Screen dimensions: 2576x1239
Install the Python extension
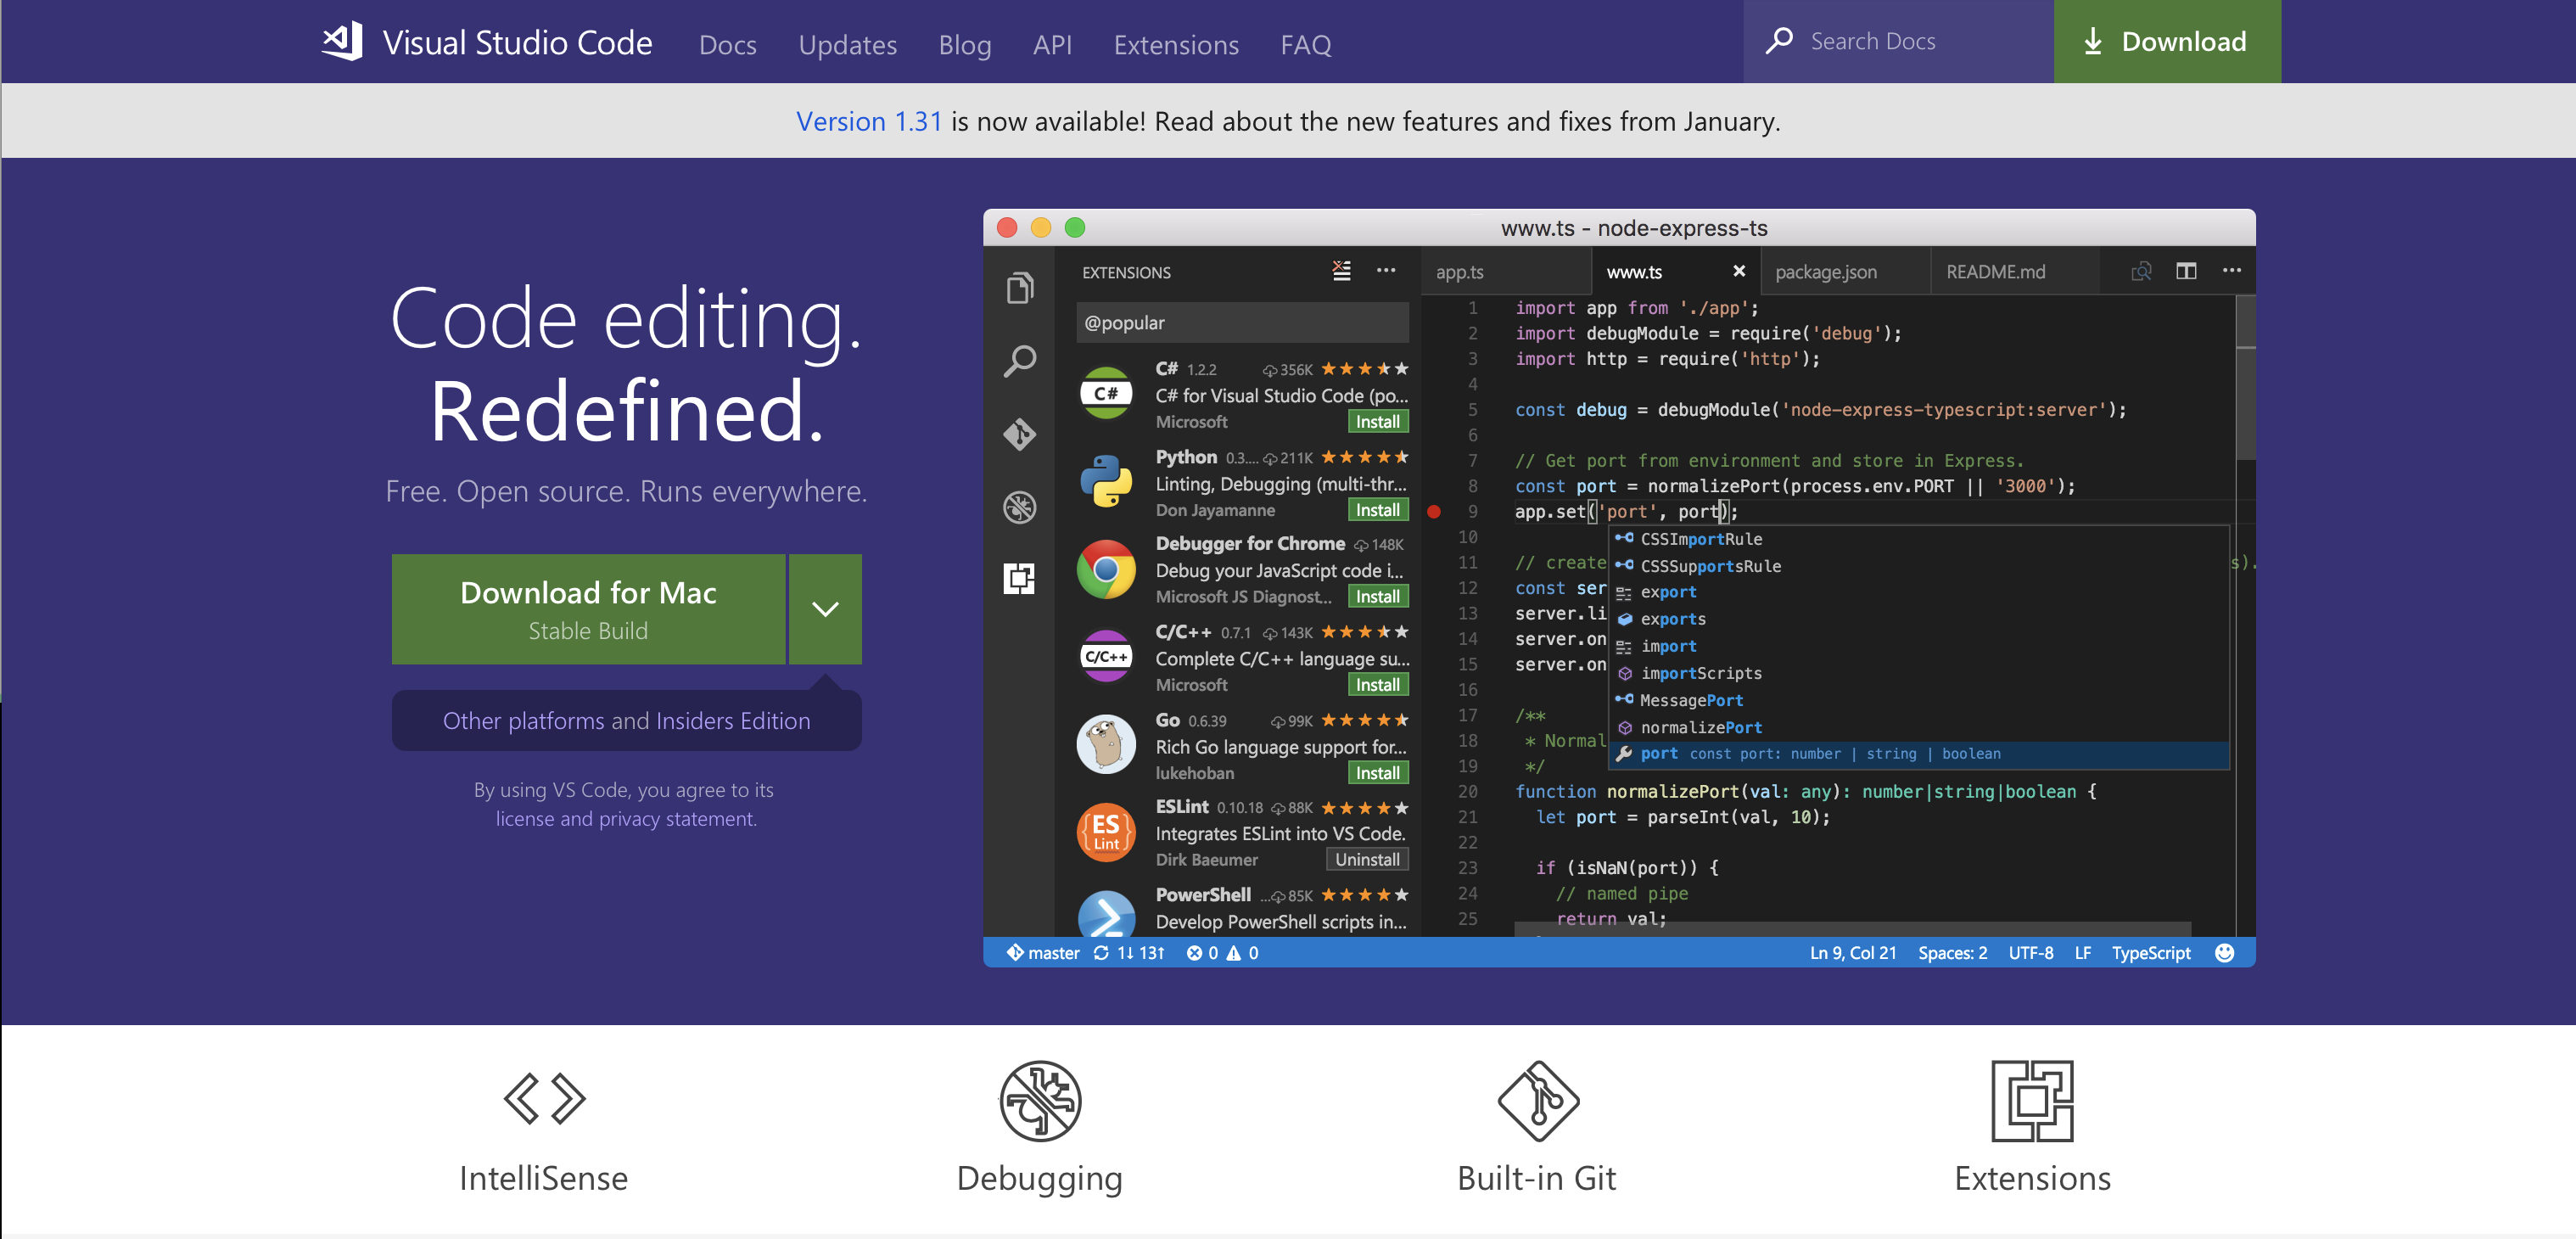click(x=1377, y=510)
